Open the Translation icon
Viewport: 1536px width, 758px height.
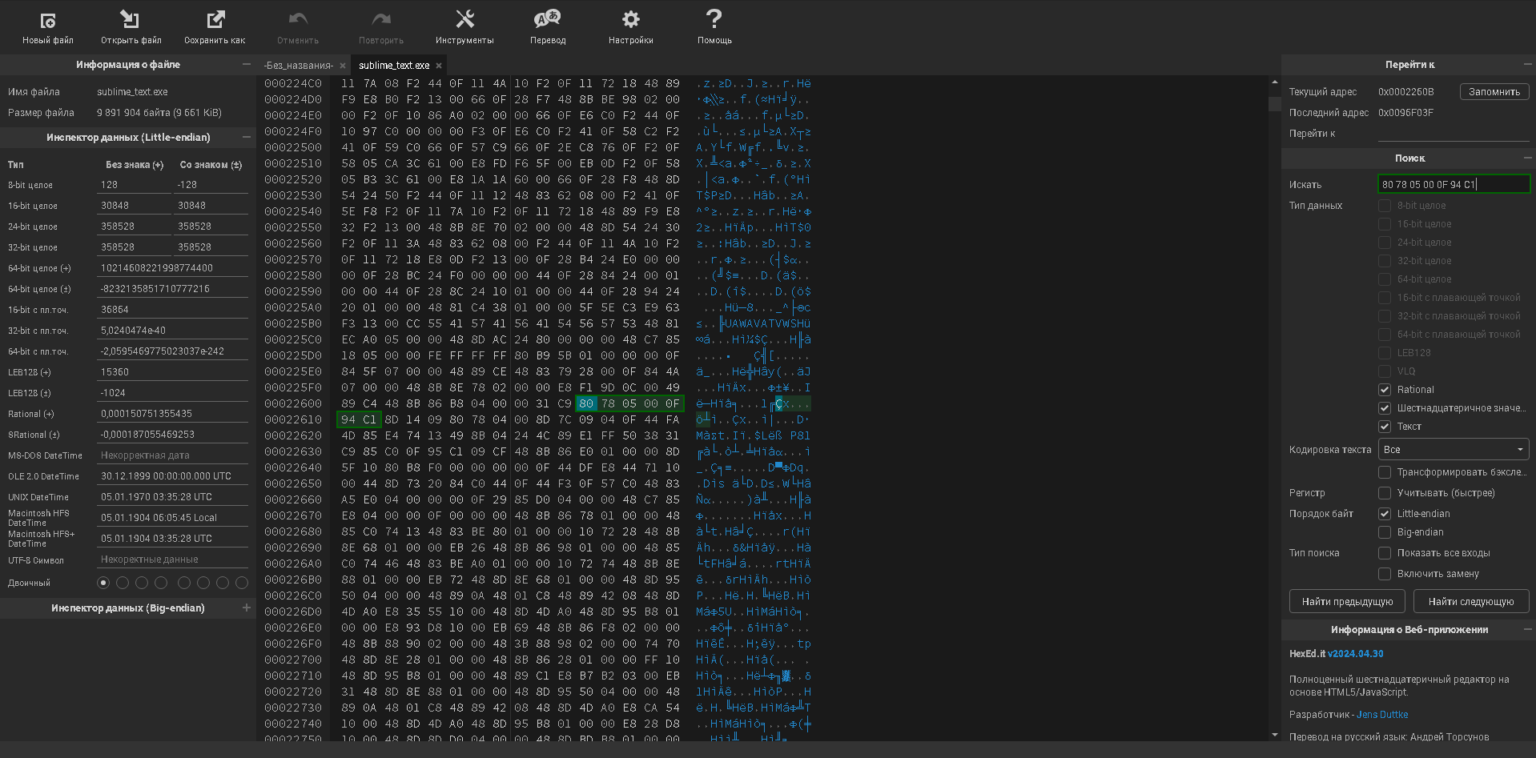[x=547, y=20]
